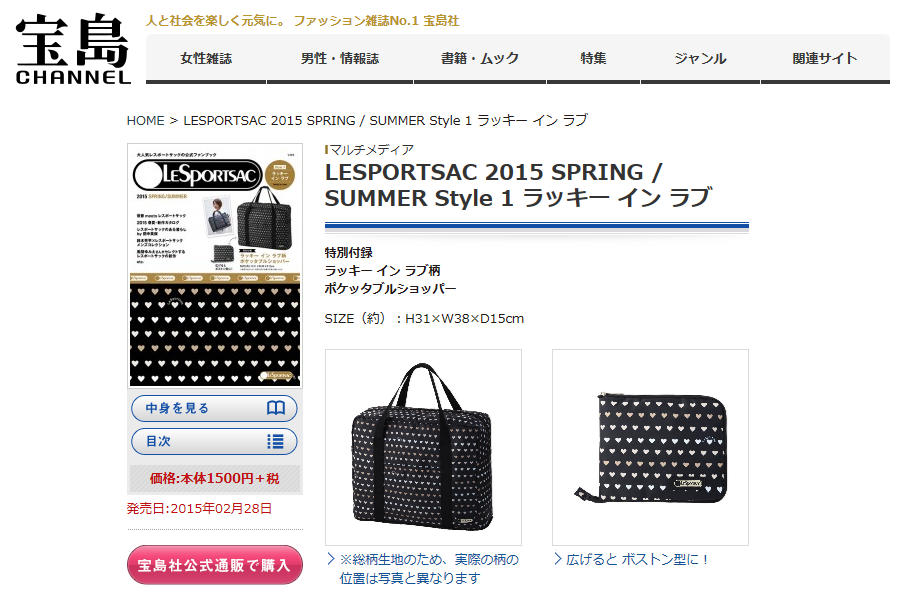This screenshot has height=594, width=898.
Task: Expand the 関連サイト navigation tab
Action: pyautogui.click(x=825, y=58)
